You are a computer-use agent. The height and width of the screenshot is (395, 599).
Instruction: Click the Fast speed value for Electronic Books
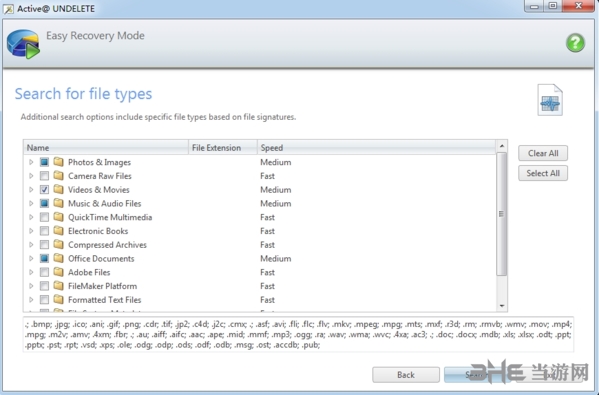(x=267, y=231)
